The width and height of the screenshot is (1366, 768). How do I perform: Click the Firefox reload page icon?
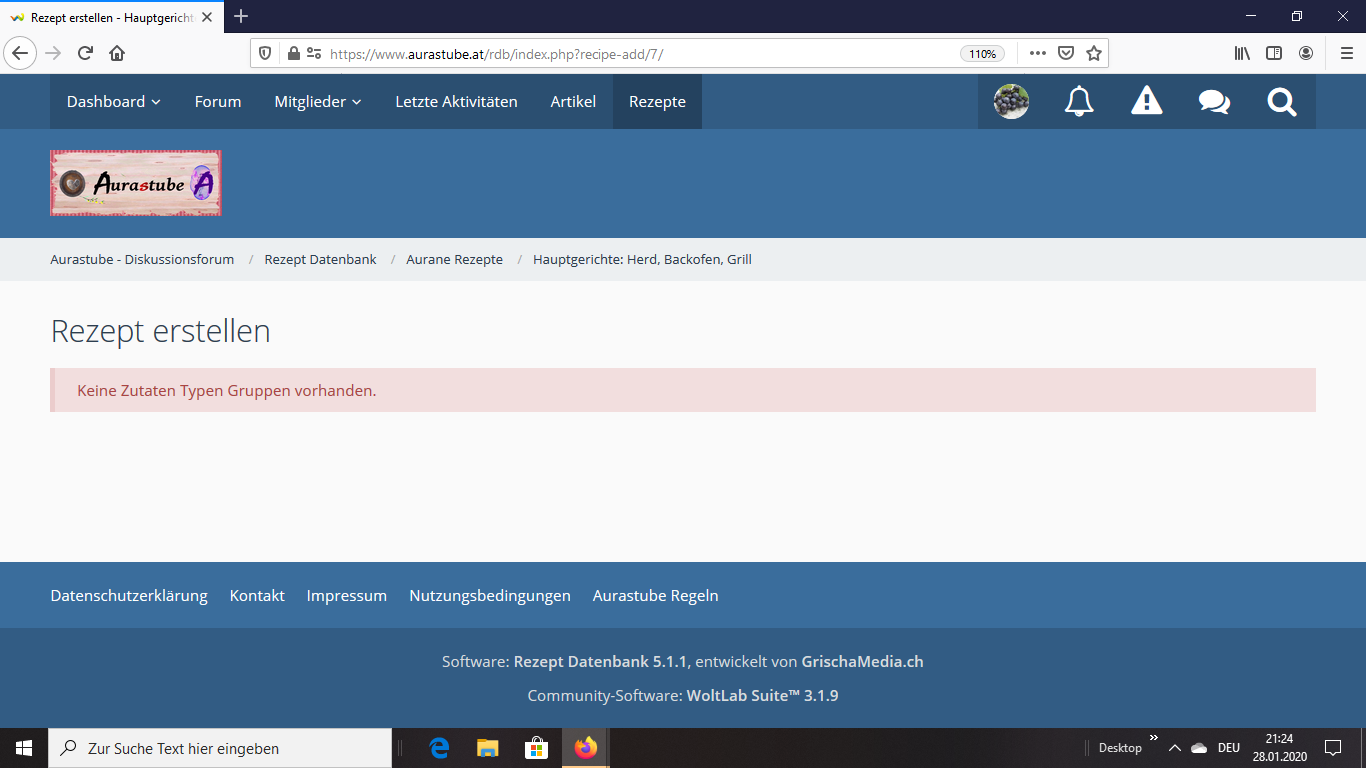tap(85, 53)
